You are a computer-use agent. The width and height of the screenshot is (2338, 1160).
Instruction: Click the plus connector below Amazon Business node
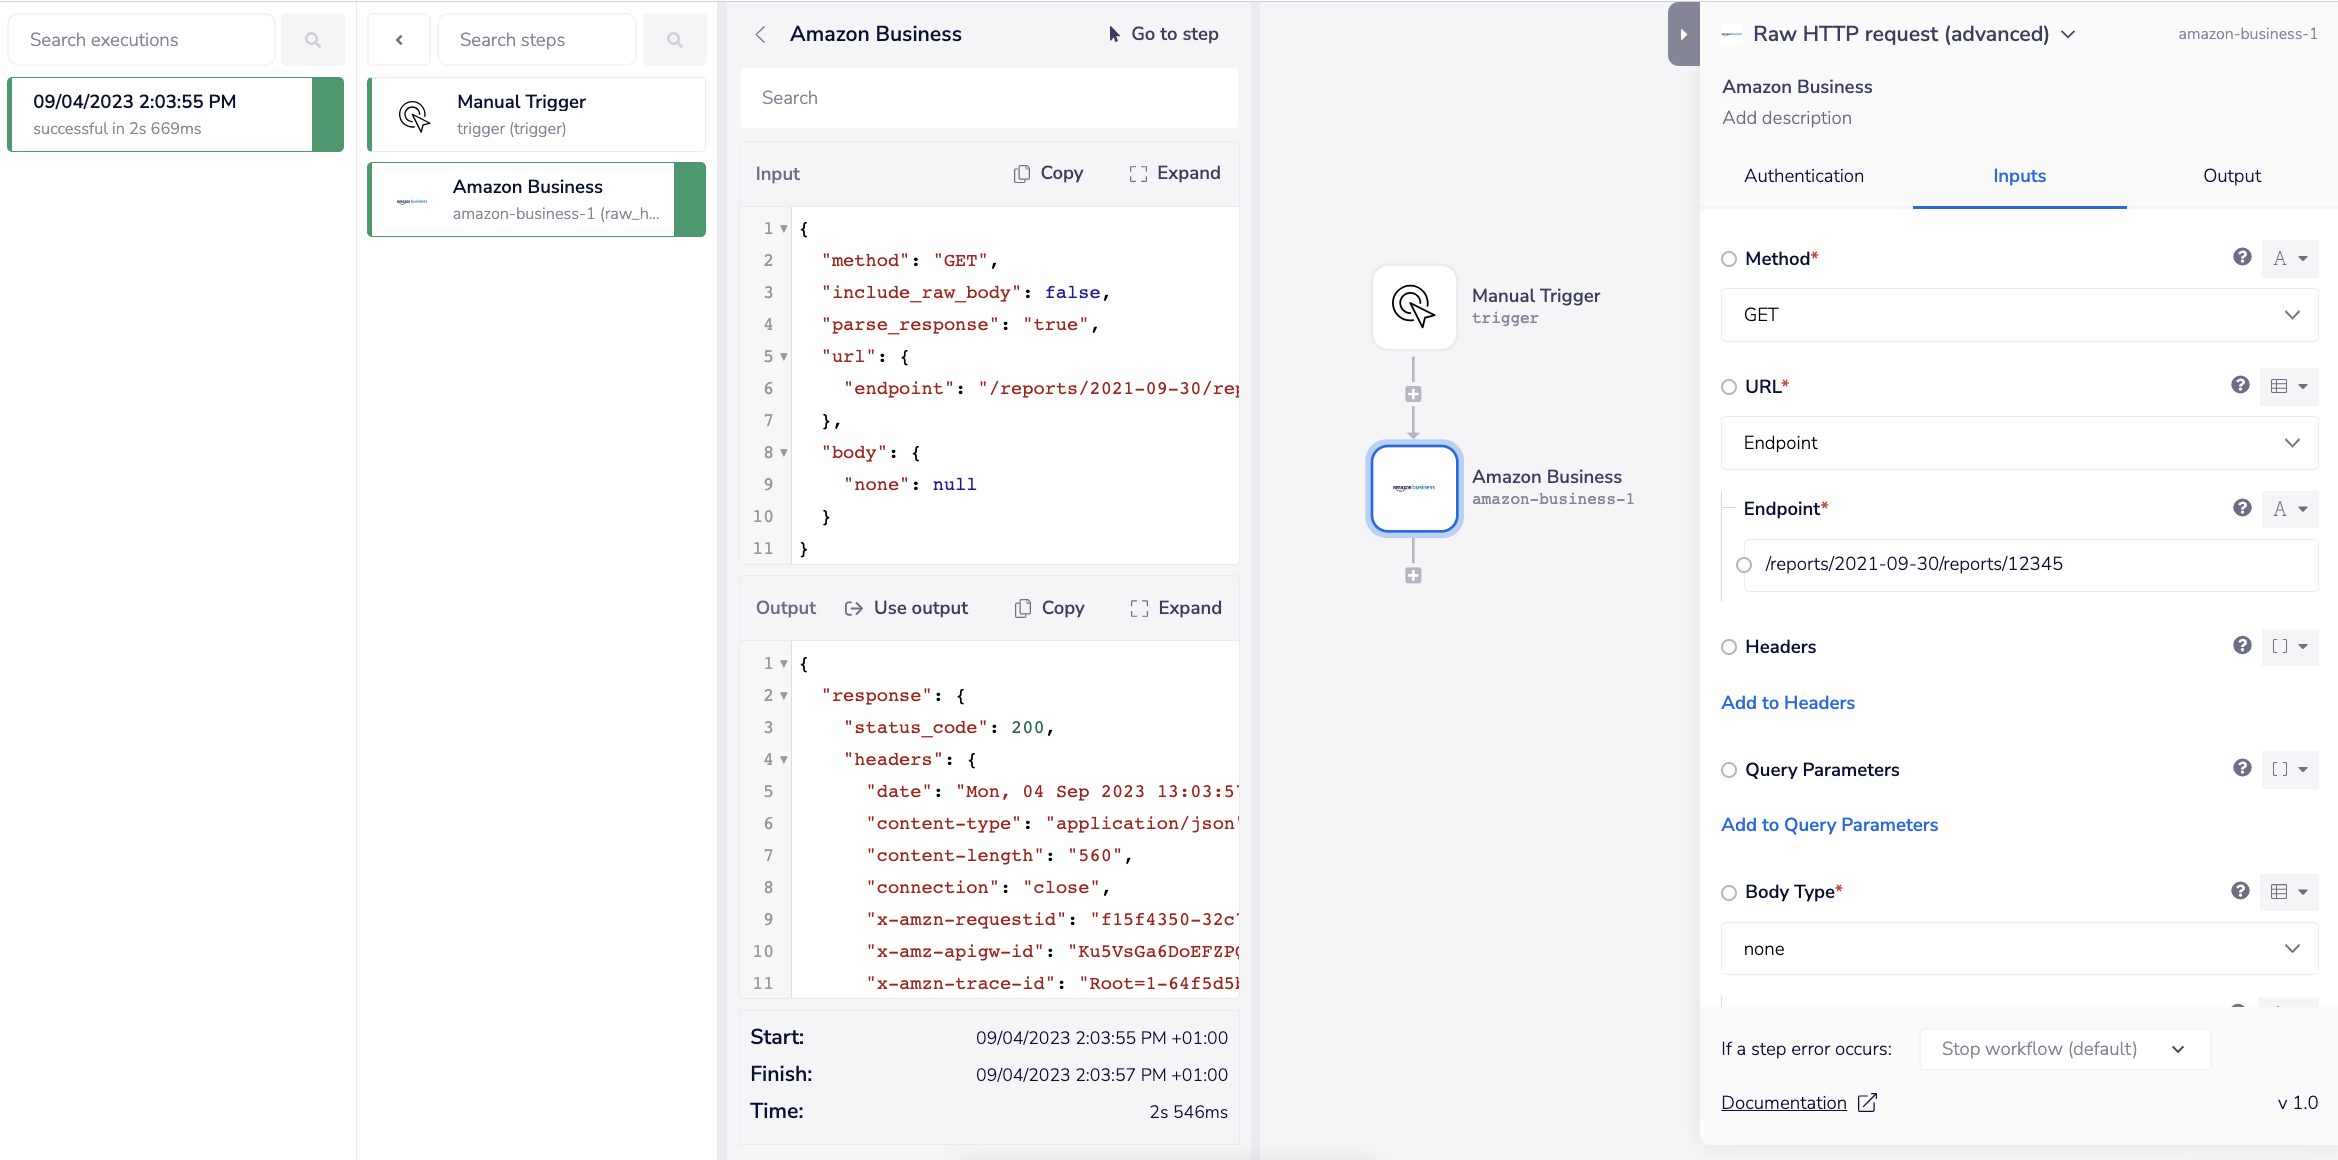(1413, 575)
